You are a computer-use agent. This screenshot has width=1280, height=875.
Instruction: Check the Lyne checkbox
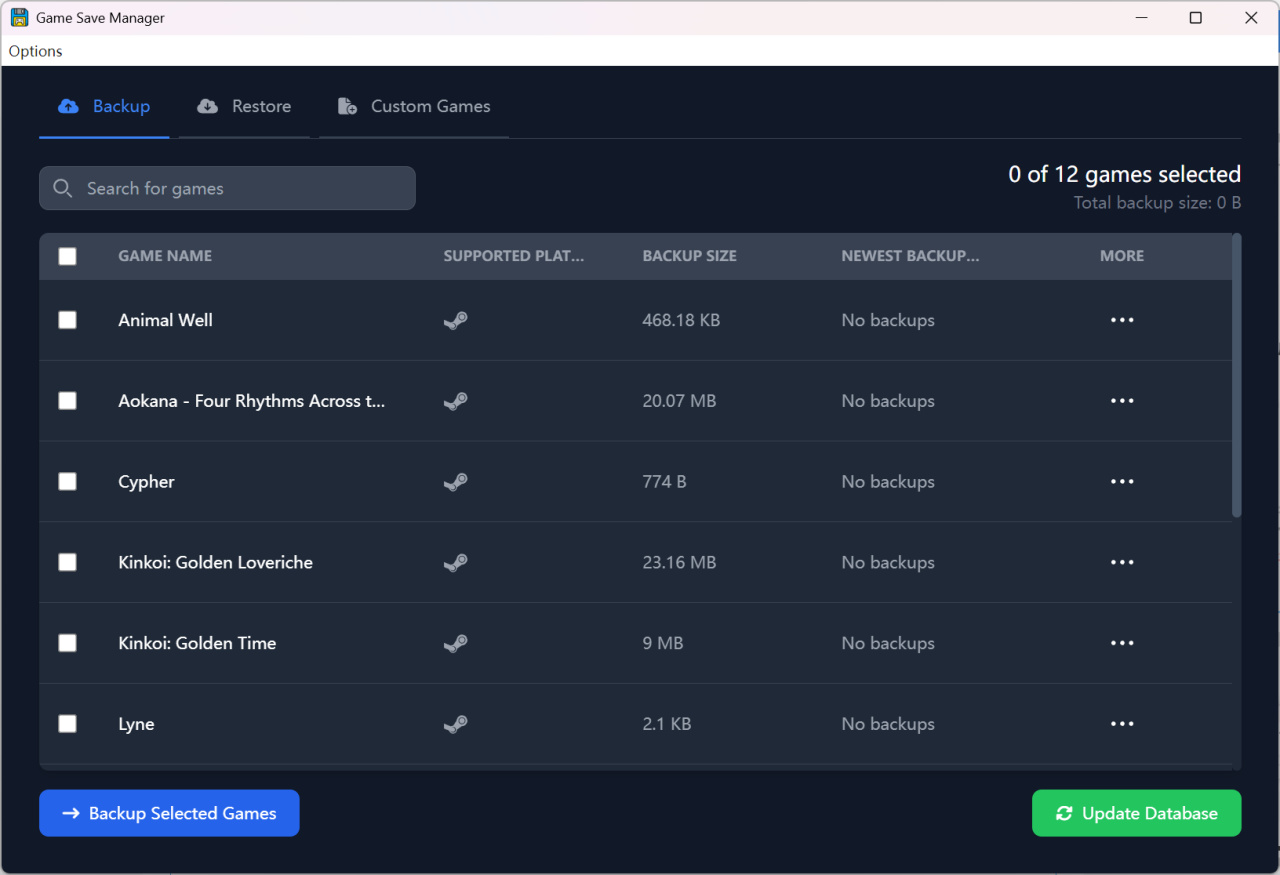[67, 724]
